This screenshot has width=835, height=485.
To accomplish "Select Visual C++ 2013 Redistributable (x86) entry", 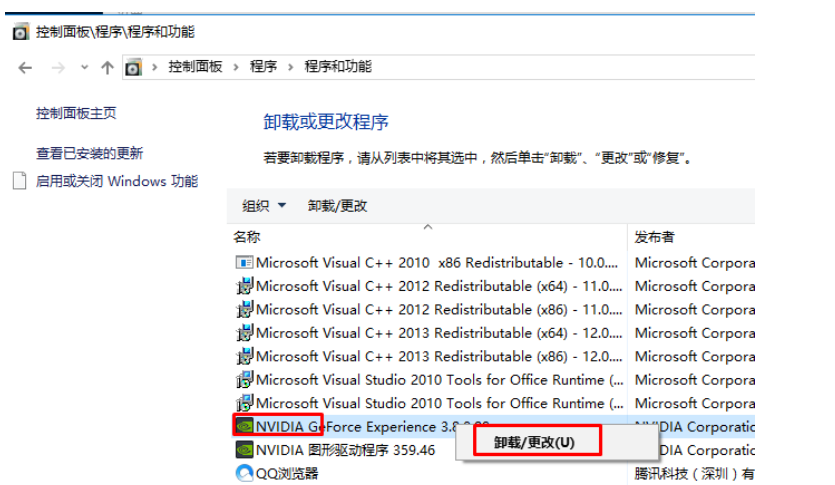I will tap(439, 357).
